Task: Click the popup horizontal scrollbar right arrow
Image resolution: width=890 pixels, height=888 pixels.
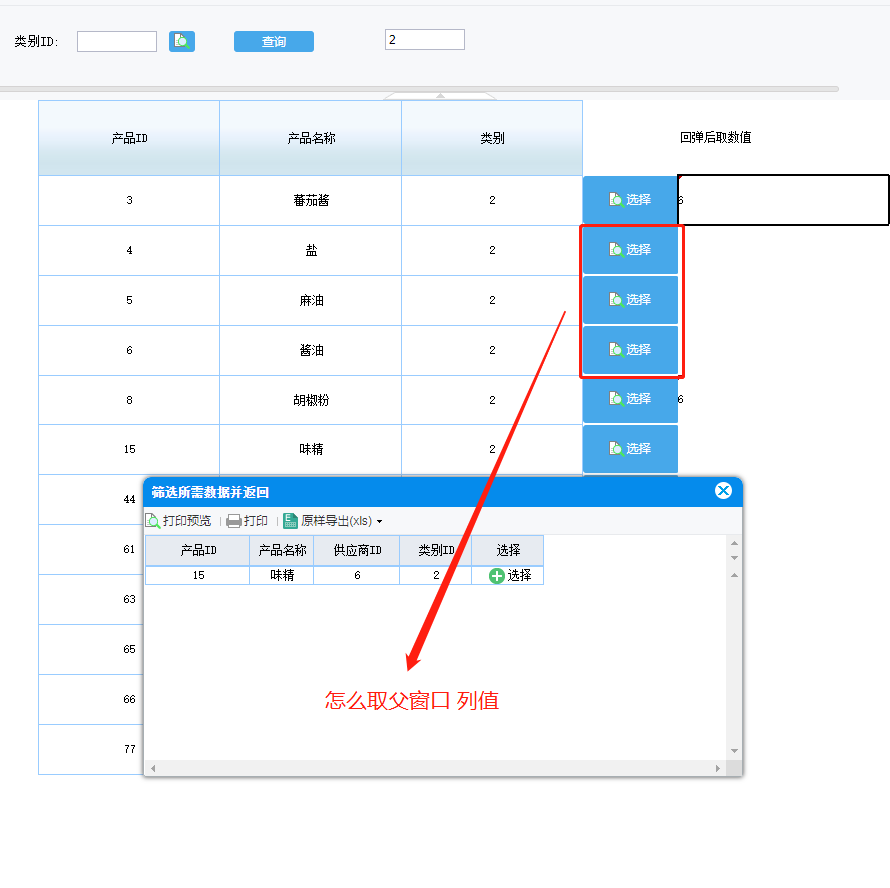Action: coord(718,768)
